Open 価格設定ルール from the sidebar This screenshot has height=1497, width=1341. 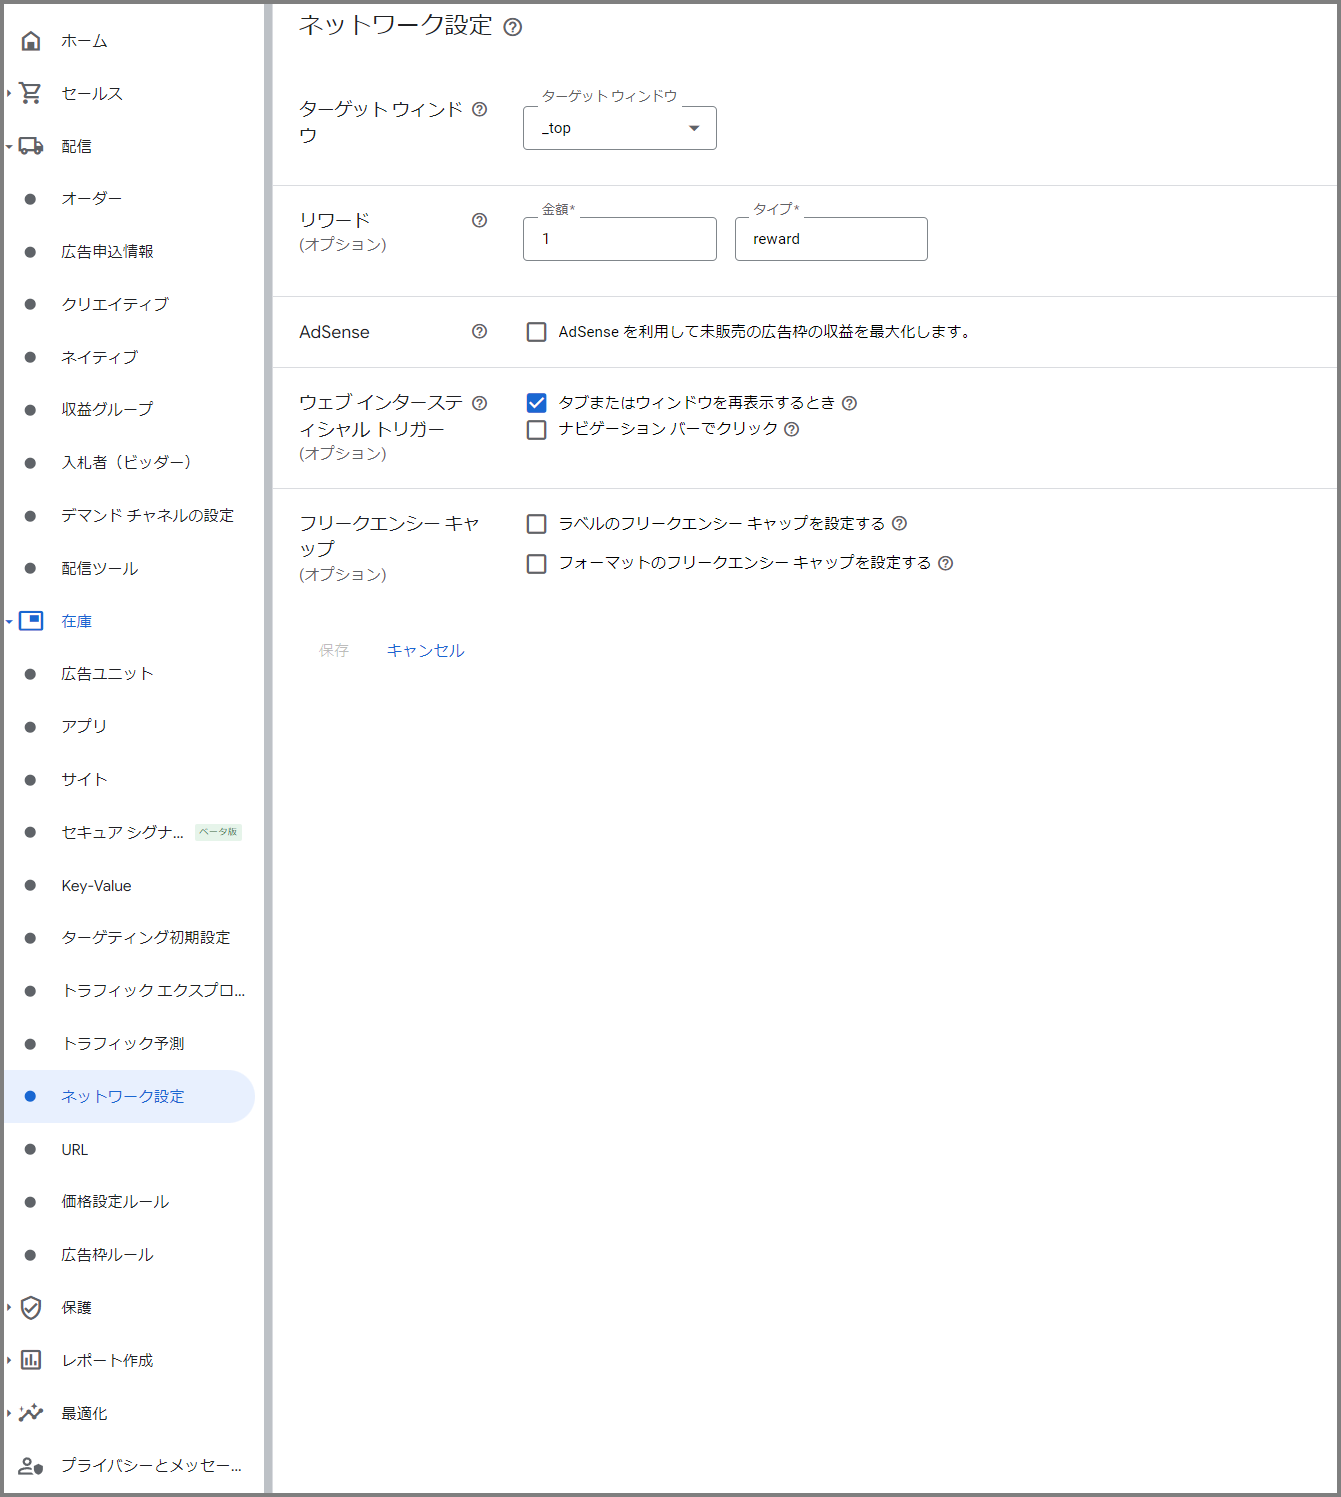pyautogui.click(x=115, y=1201)
